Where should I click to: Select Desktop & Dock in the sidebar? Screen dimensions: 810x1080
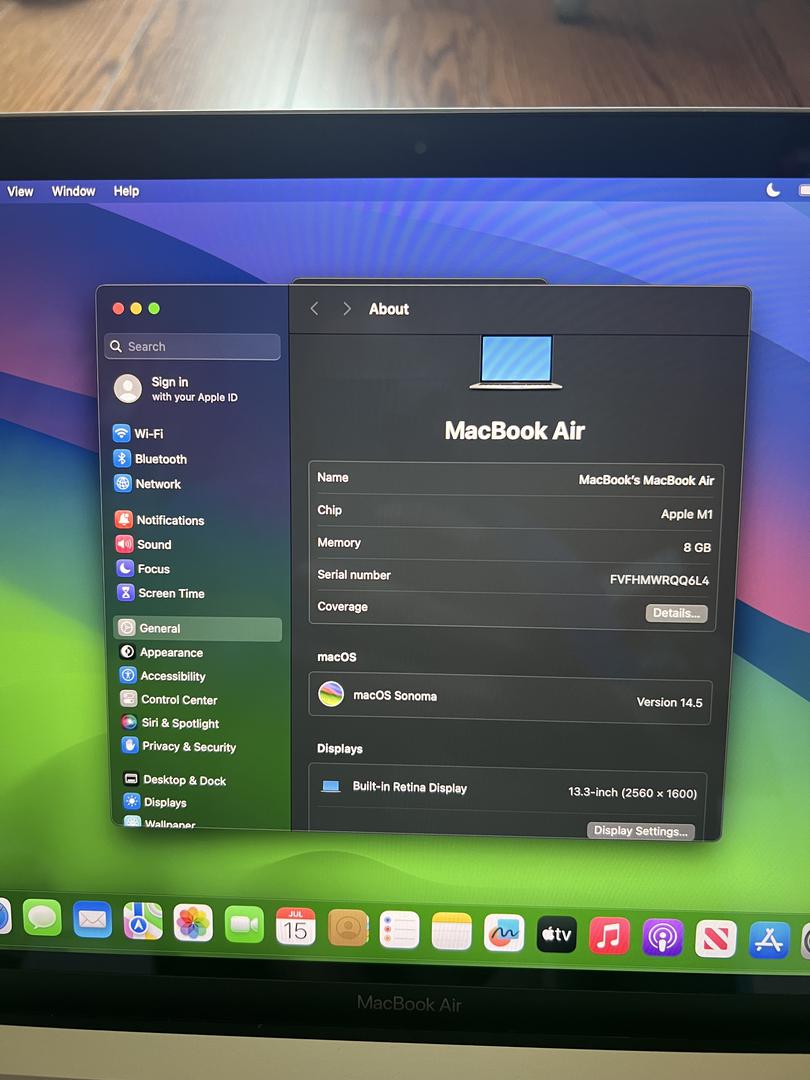pyautogui.click(x=175, y=780)
